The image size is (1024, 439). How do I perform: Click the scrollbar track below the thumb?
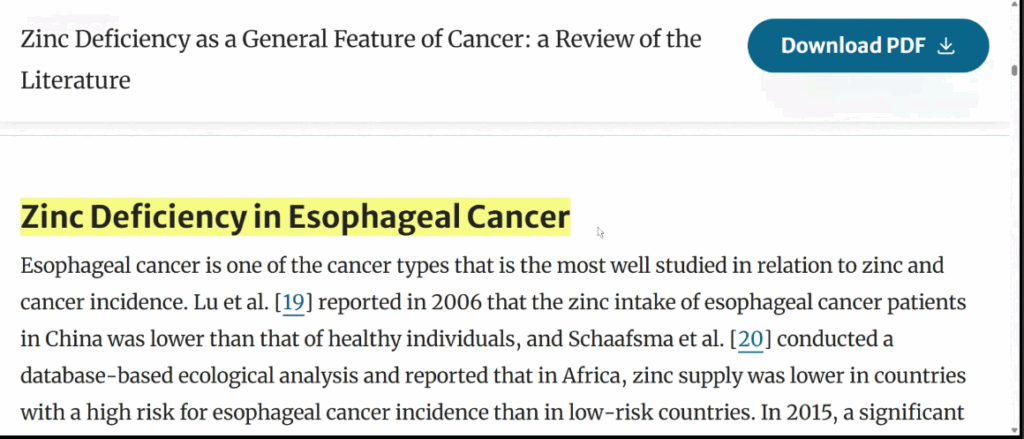click(1014, 261)
